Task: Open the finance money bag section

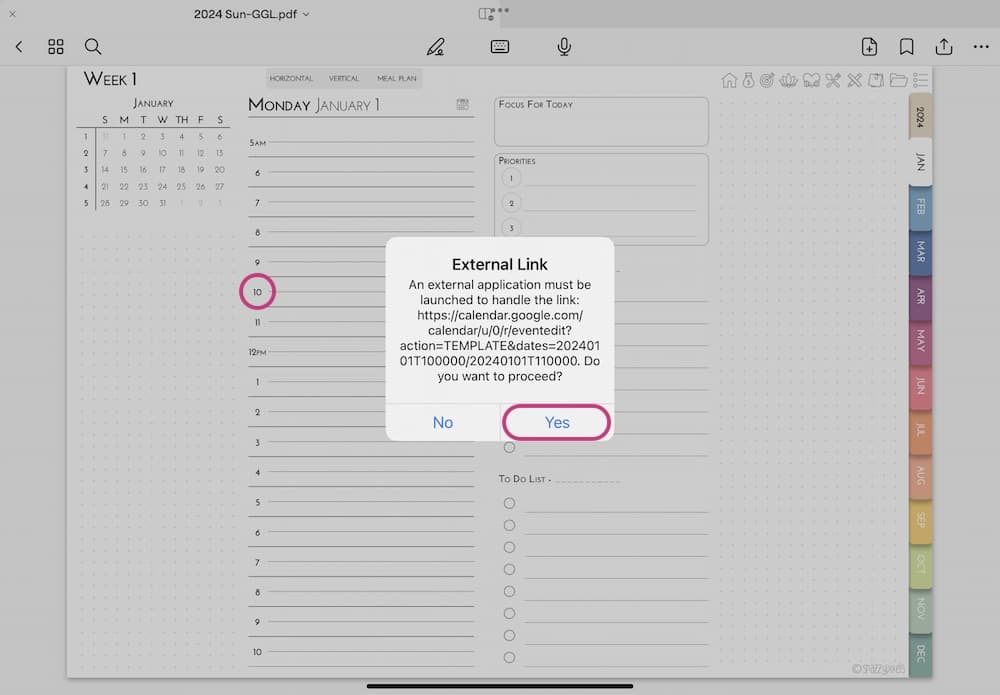Action: 748,80
